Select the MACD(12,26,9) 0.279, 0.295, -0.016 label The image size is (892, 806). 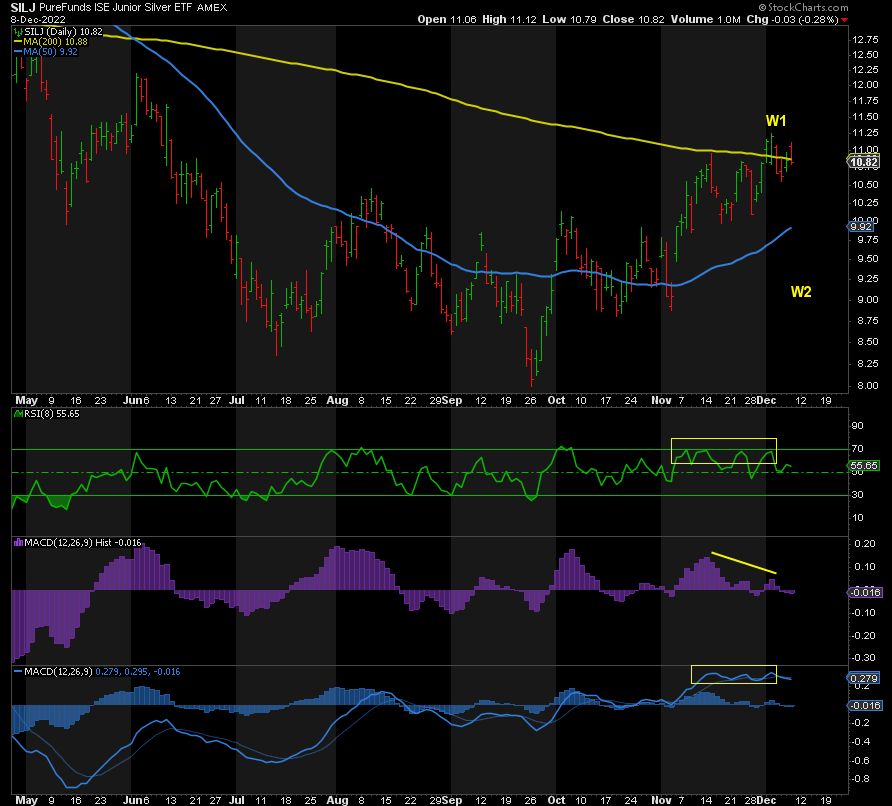(102, 672)
